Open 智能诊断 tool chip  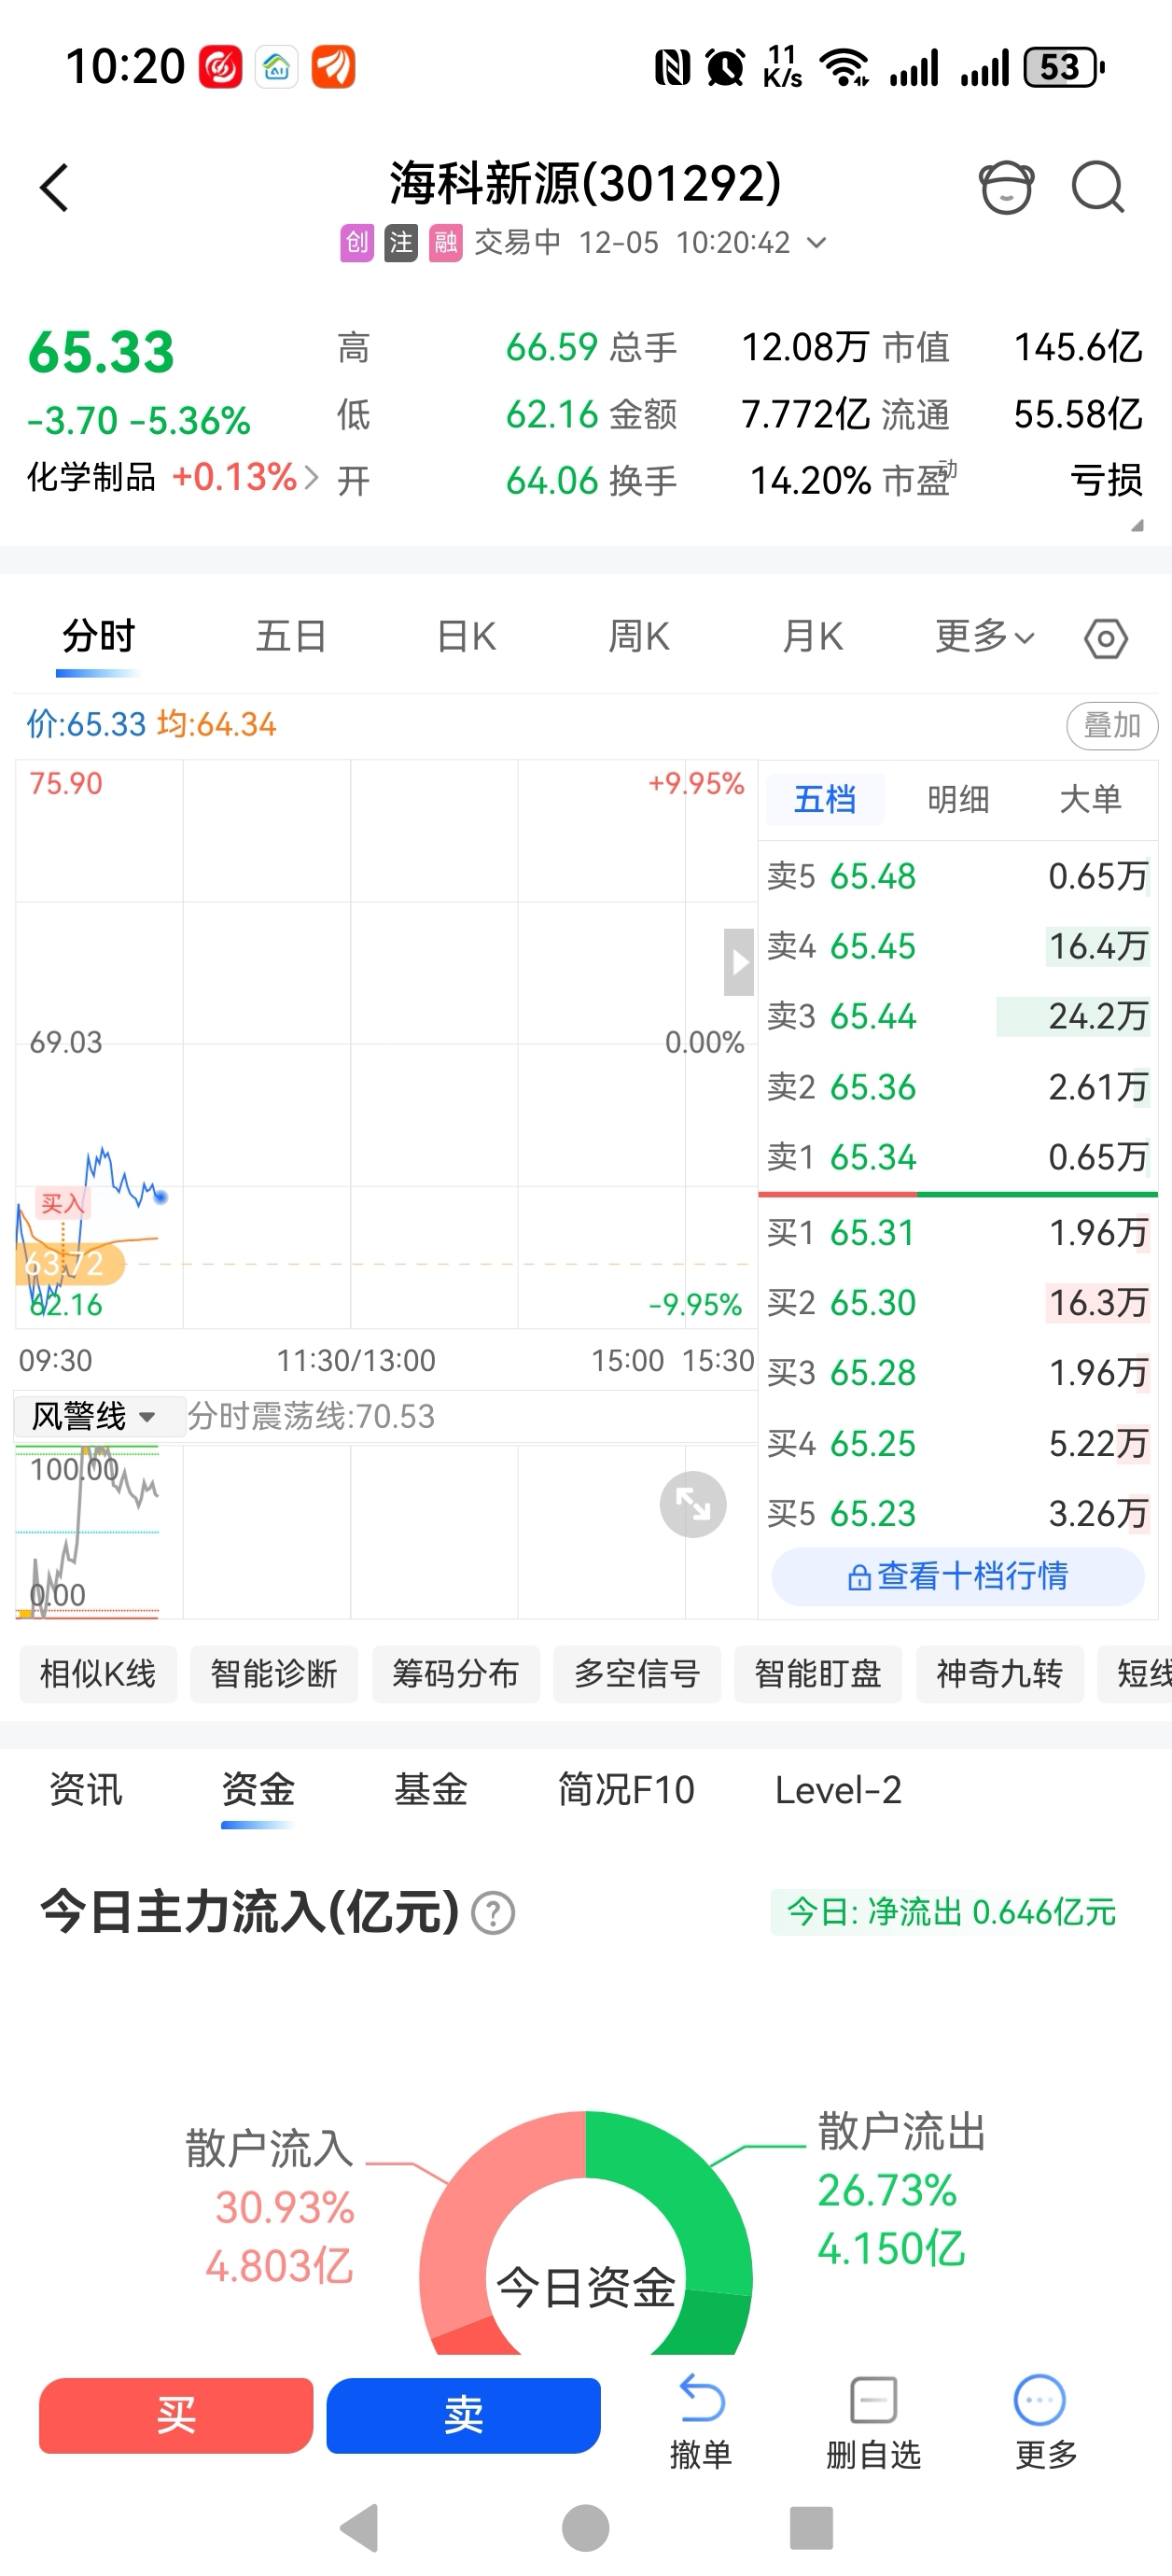point(274,1674)
